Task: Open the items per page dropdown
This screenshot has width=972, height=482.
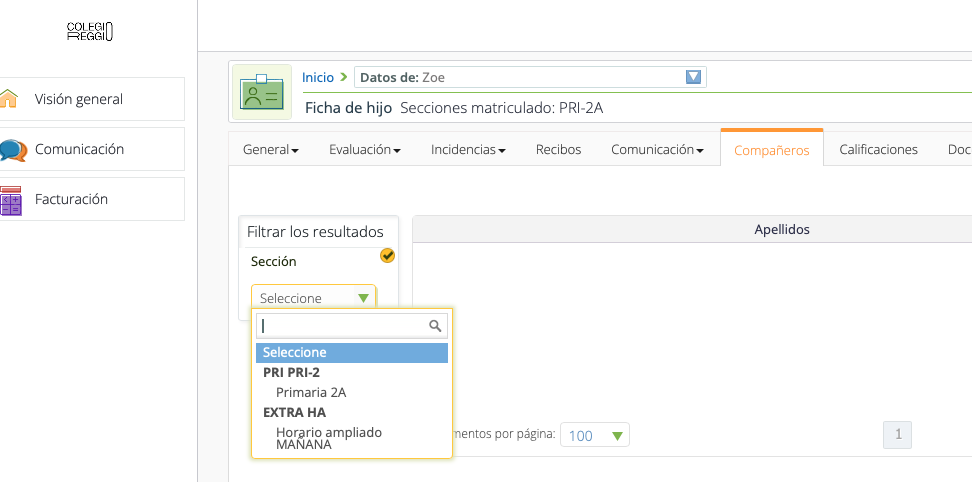Action: (595, 435)
